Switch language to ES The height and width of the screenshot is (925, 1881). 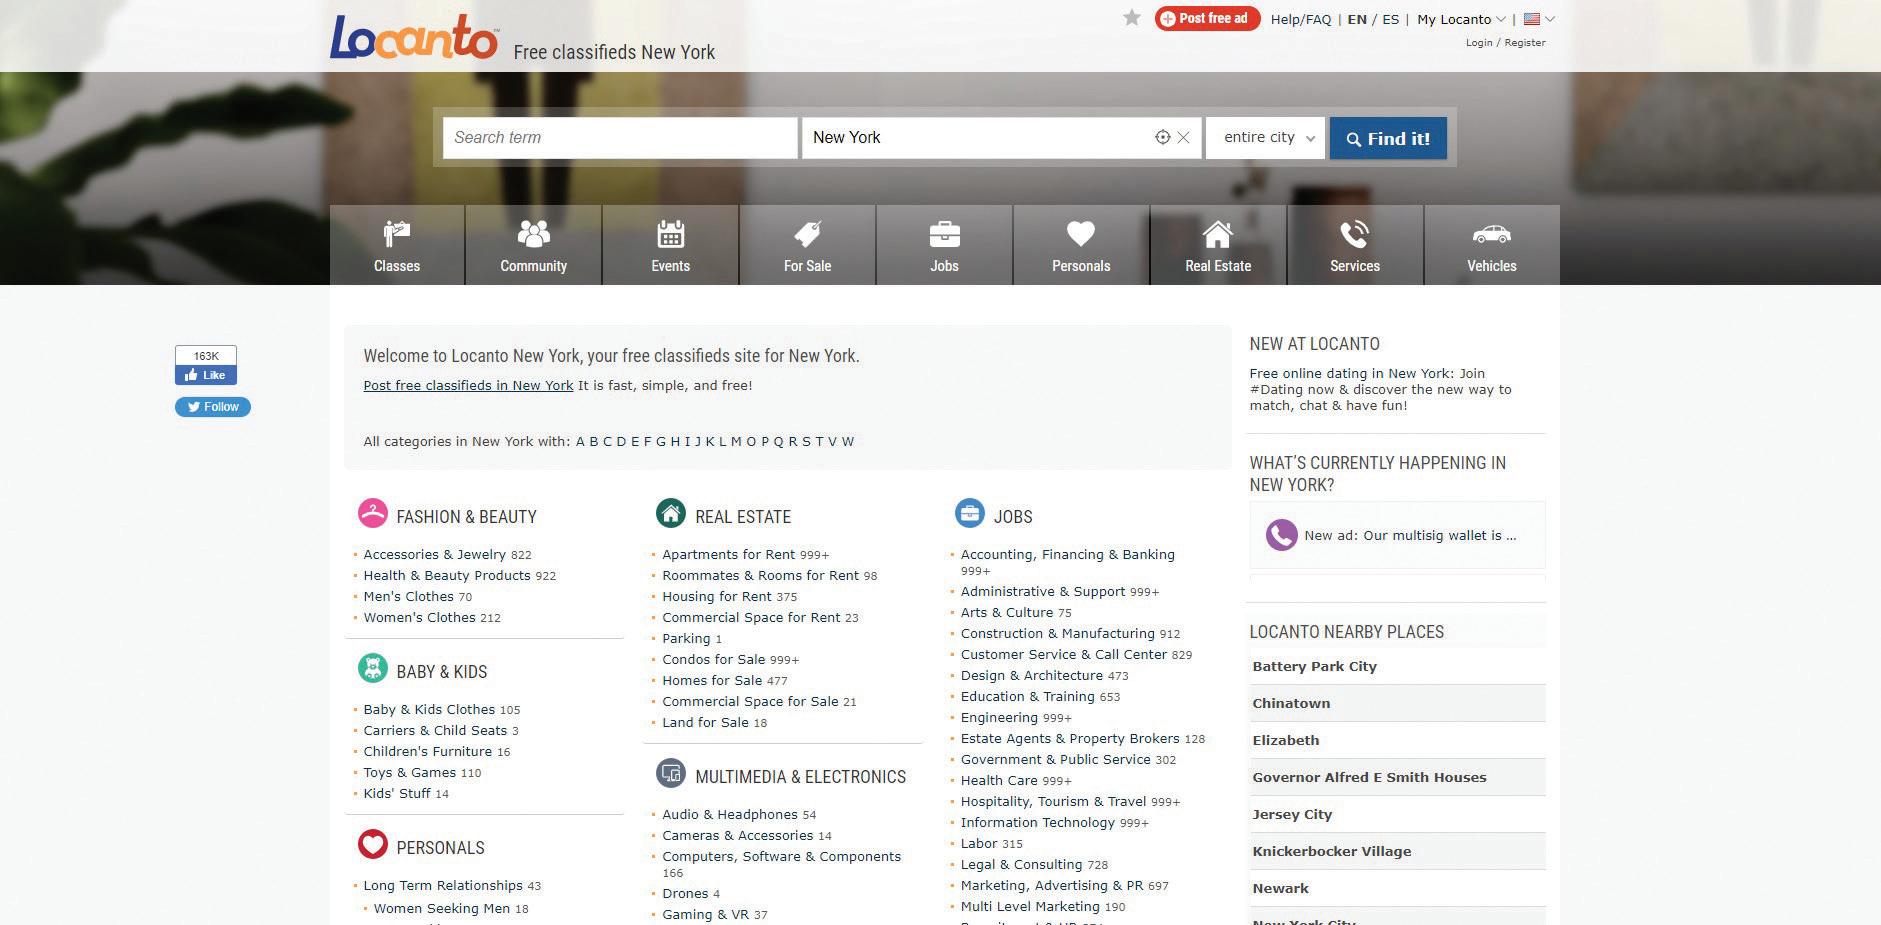pyautogui.click(x=1391, y=19)
